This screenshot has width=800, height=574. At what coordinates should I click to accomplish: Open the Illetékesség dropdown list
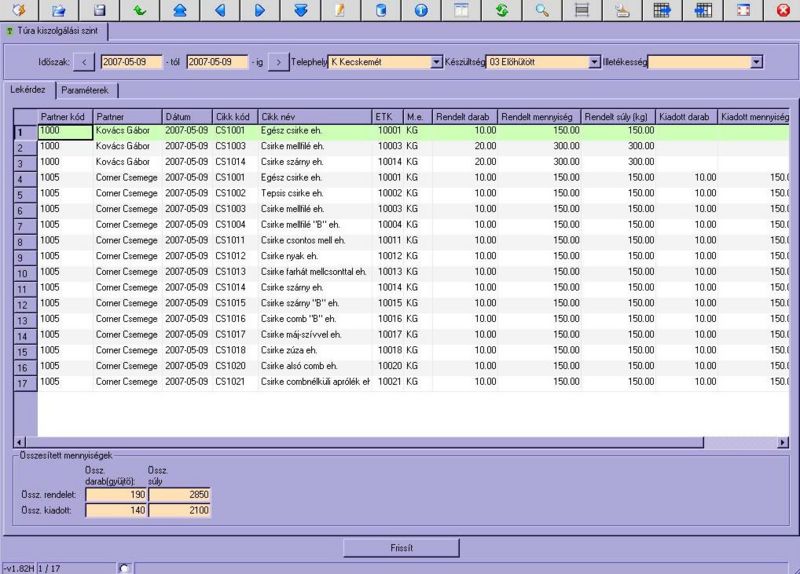pyautogui.click(x=756, y=62)
